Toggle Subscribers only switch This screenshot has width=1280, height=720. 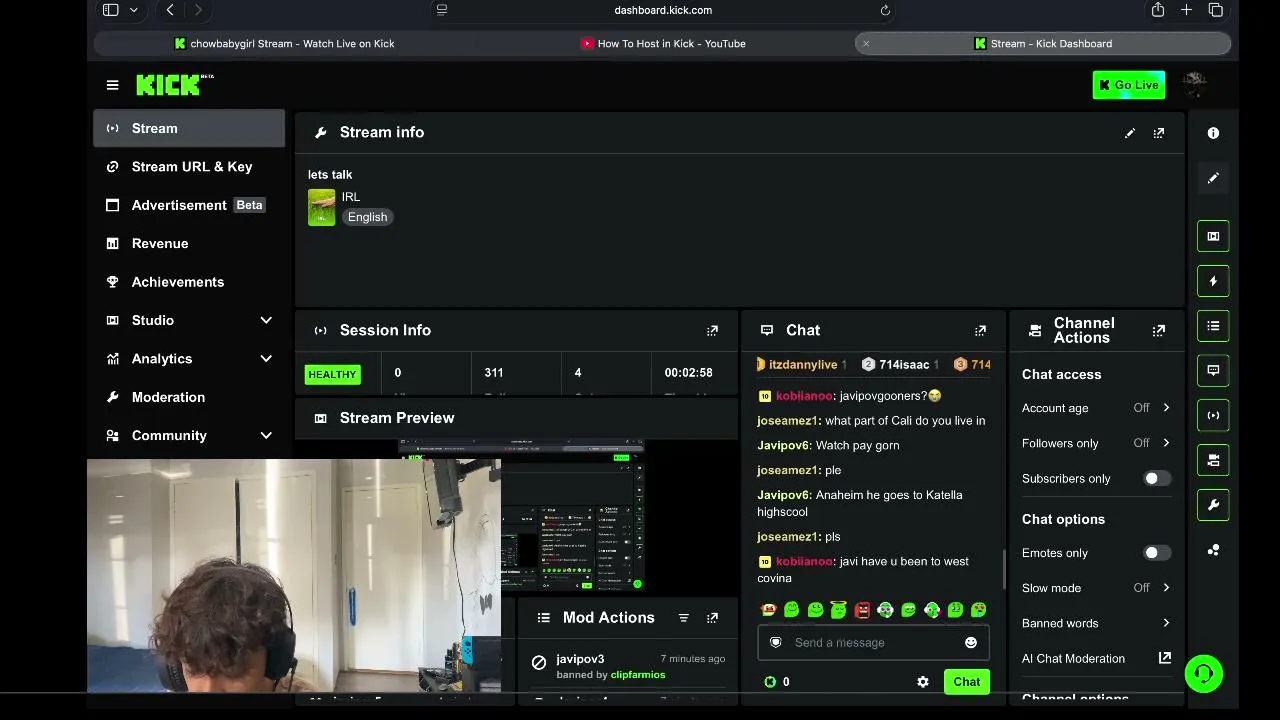(x=1157, y=479)
